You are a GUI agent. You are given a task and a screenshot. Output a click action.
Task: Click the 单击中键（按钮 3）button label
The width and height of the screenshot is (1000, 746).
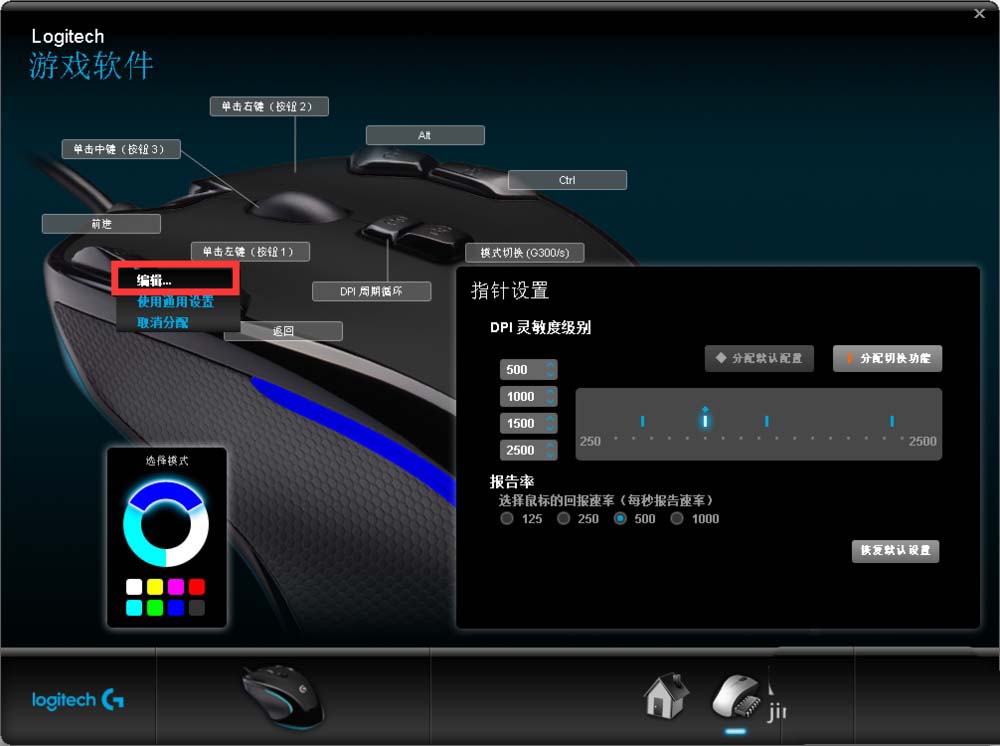tap(121, 149)
